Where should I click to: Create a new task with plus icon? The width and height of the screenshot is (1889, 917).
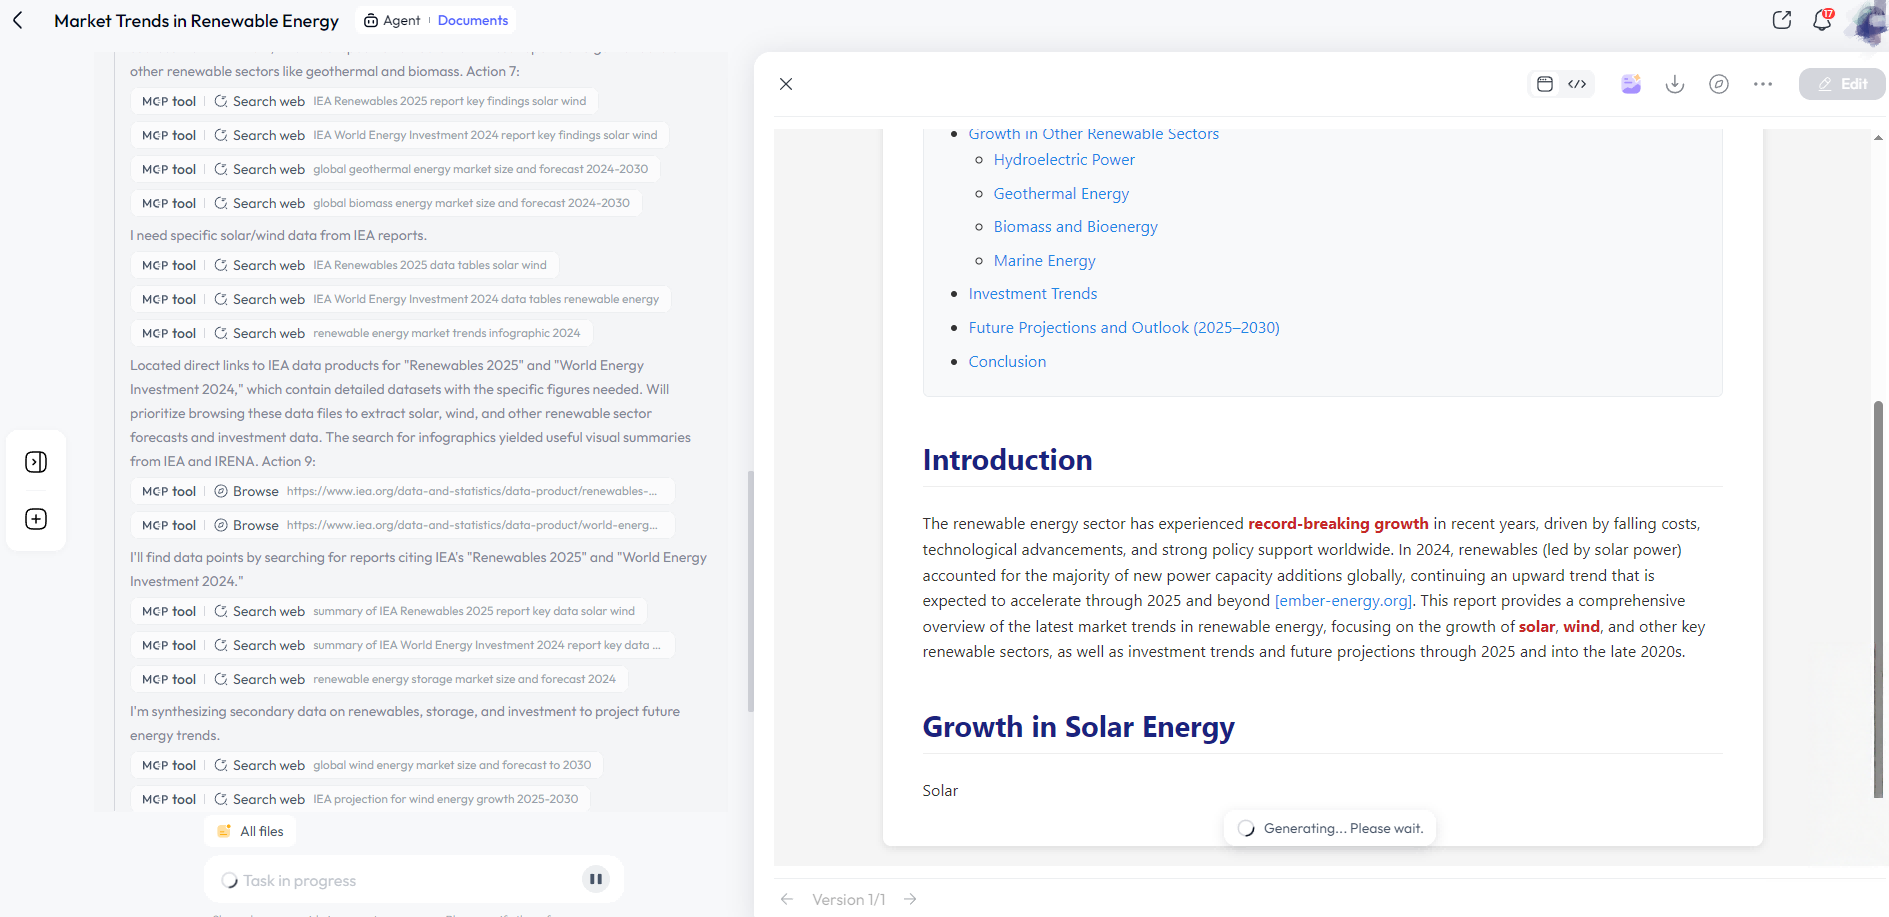36,519
